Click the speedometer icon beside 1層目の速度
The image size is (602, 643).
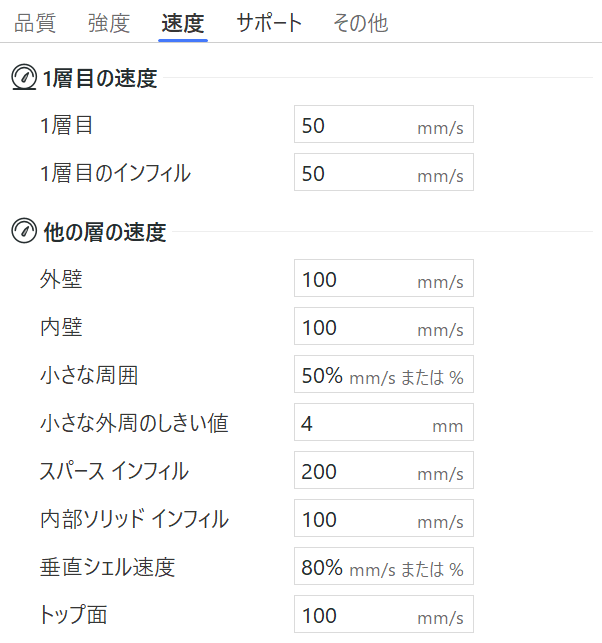tap(23, 79)
